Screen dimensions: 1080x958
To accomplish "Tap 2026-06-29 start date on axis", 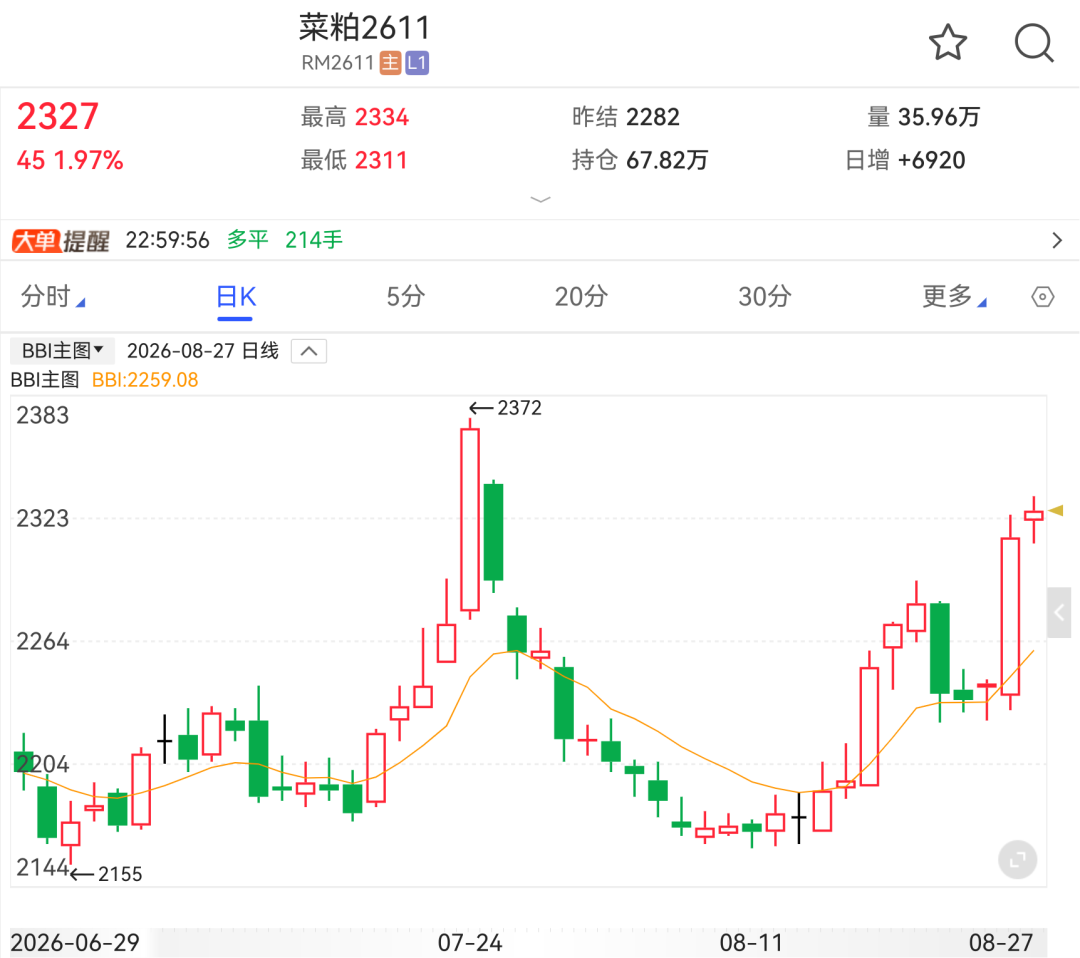I will (75, 942).
